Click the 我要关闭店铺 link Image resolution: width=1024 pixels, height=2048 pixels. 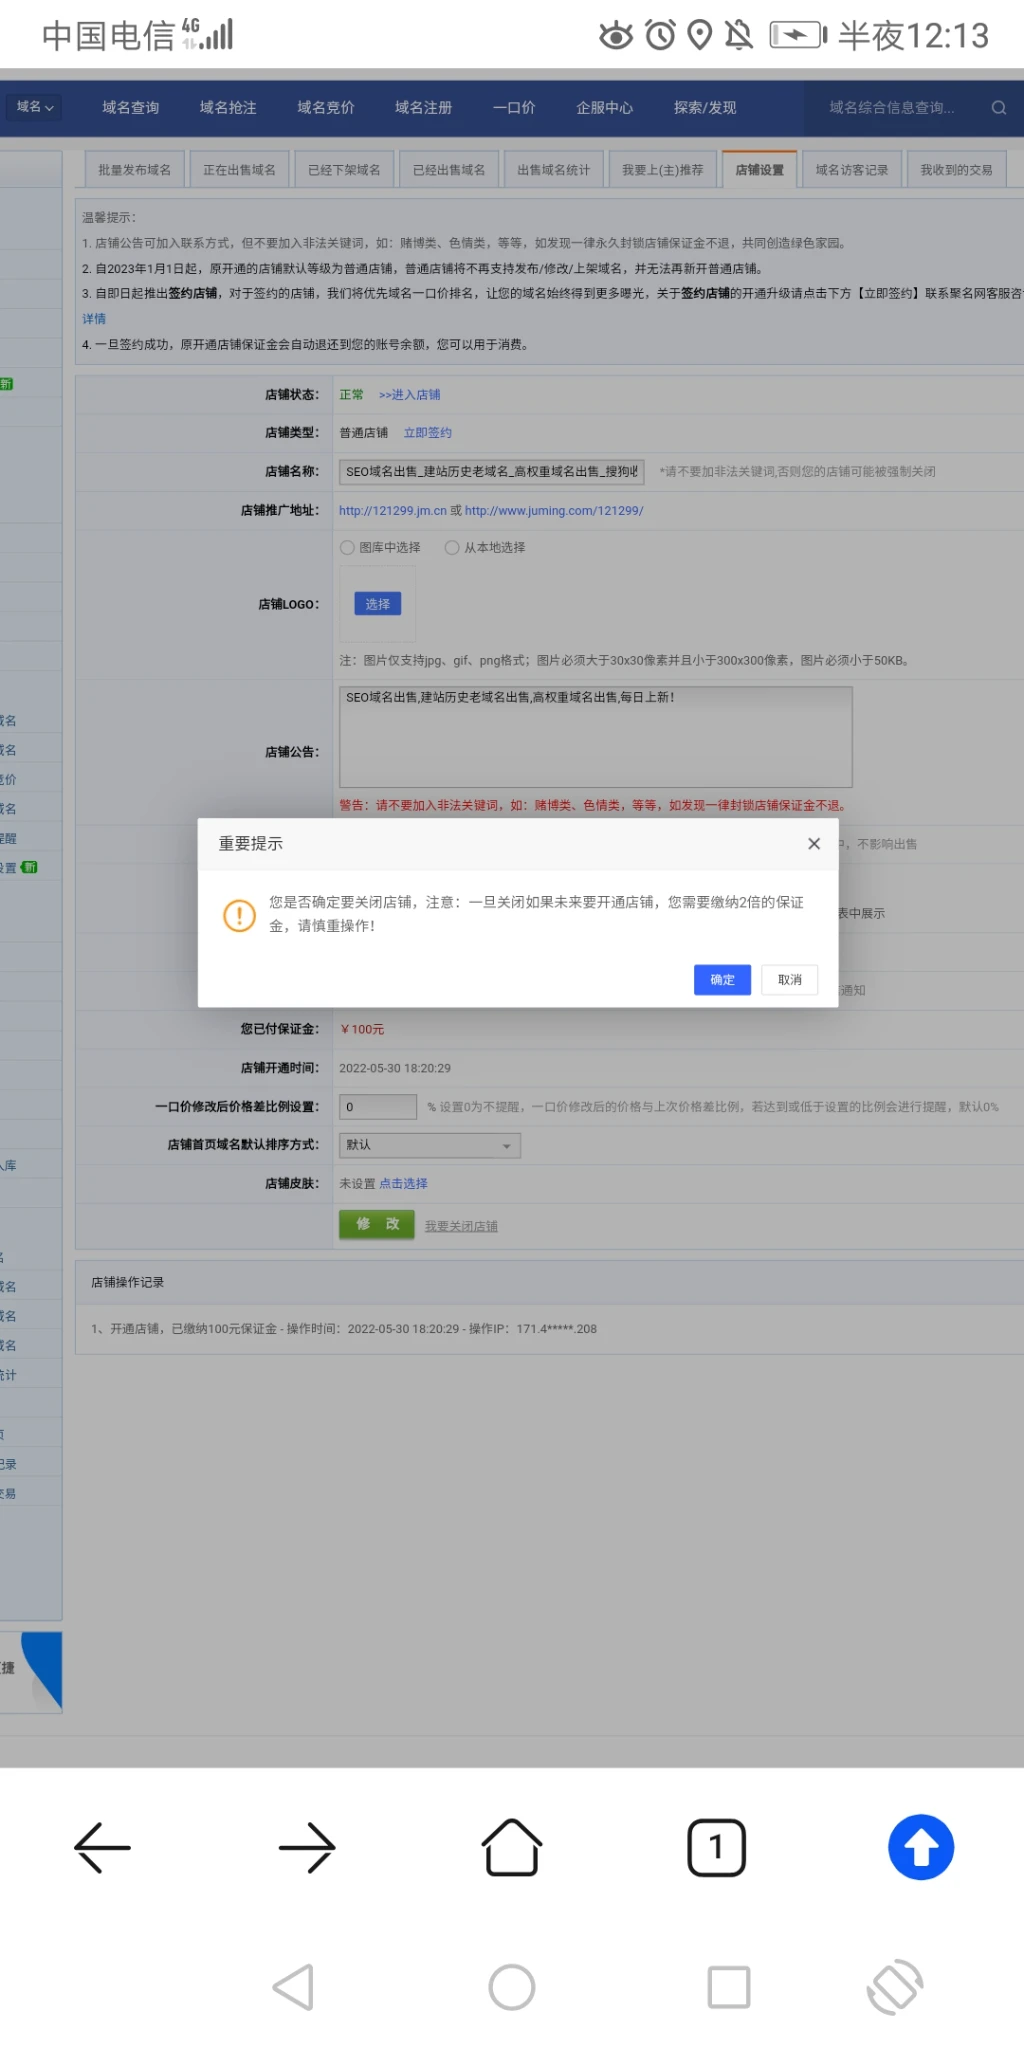click(461, 1226)
